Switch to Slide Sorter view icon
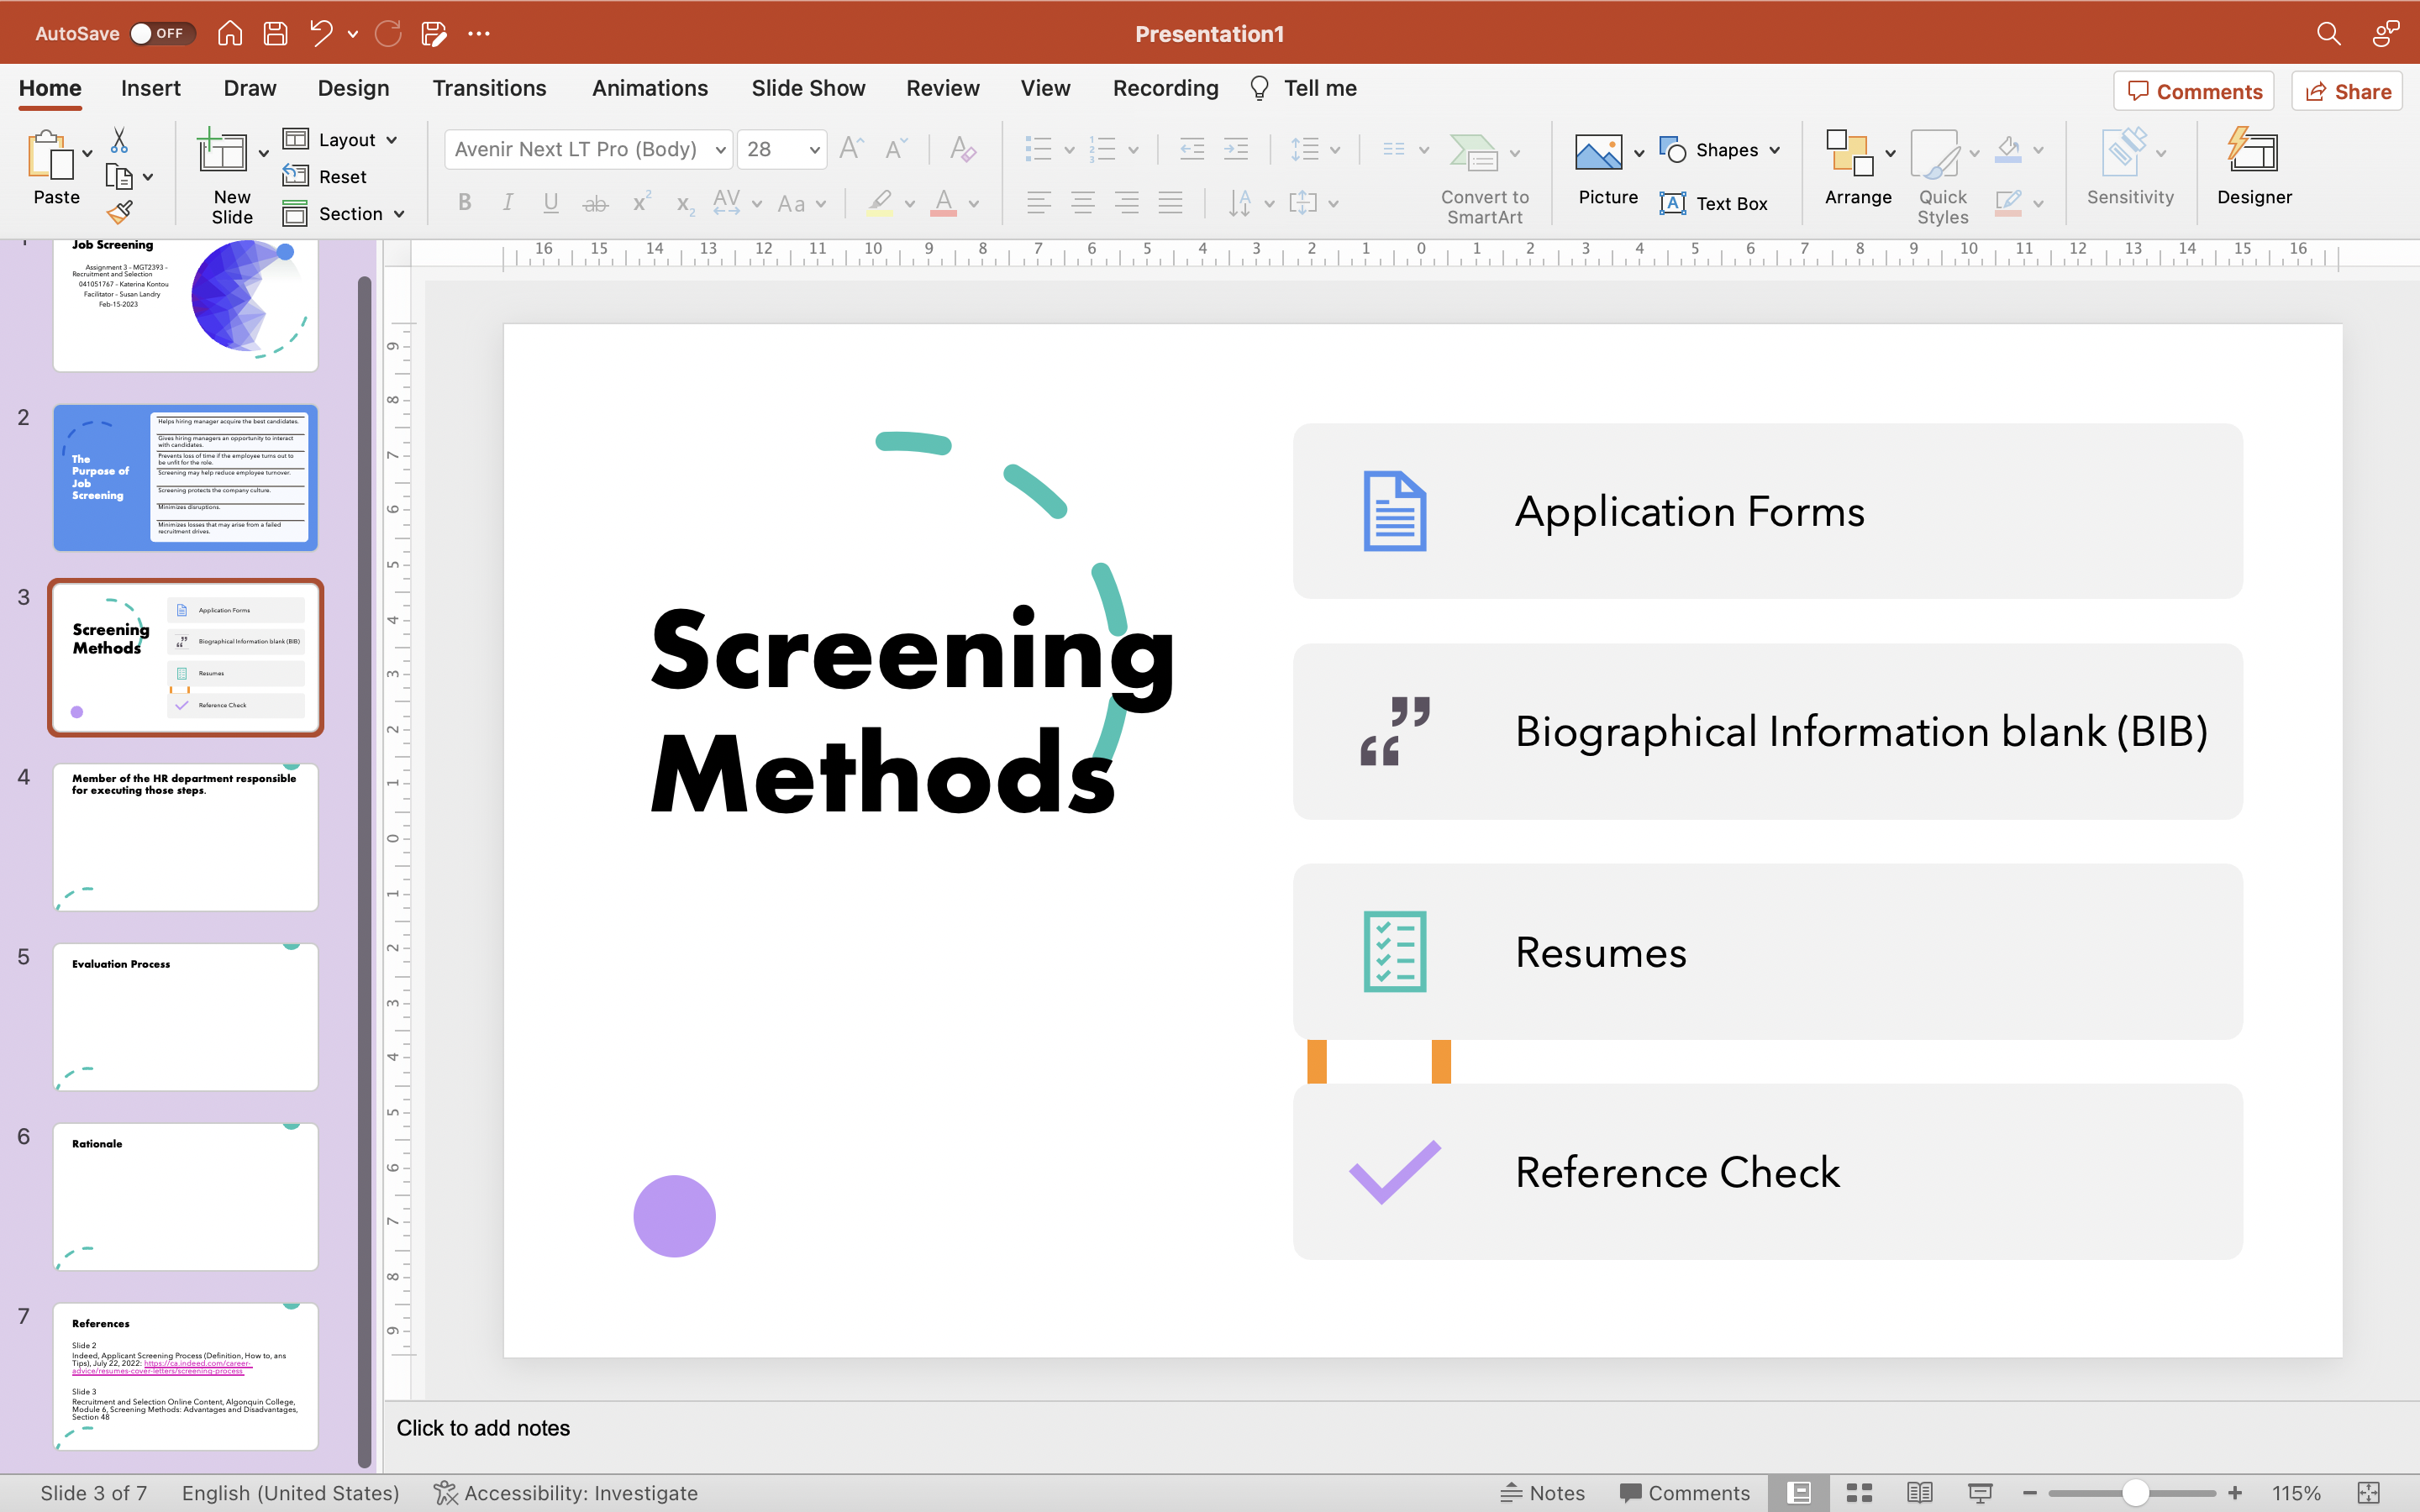The height and width of the screenshot is (1512, 2420). pyautogui.click(x=1859, y=1493)
